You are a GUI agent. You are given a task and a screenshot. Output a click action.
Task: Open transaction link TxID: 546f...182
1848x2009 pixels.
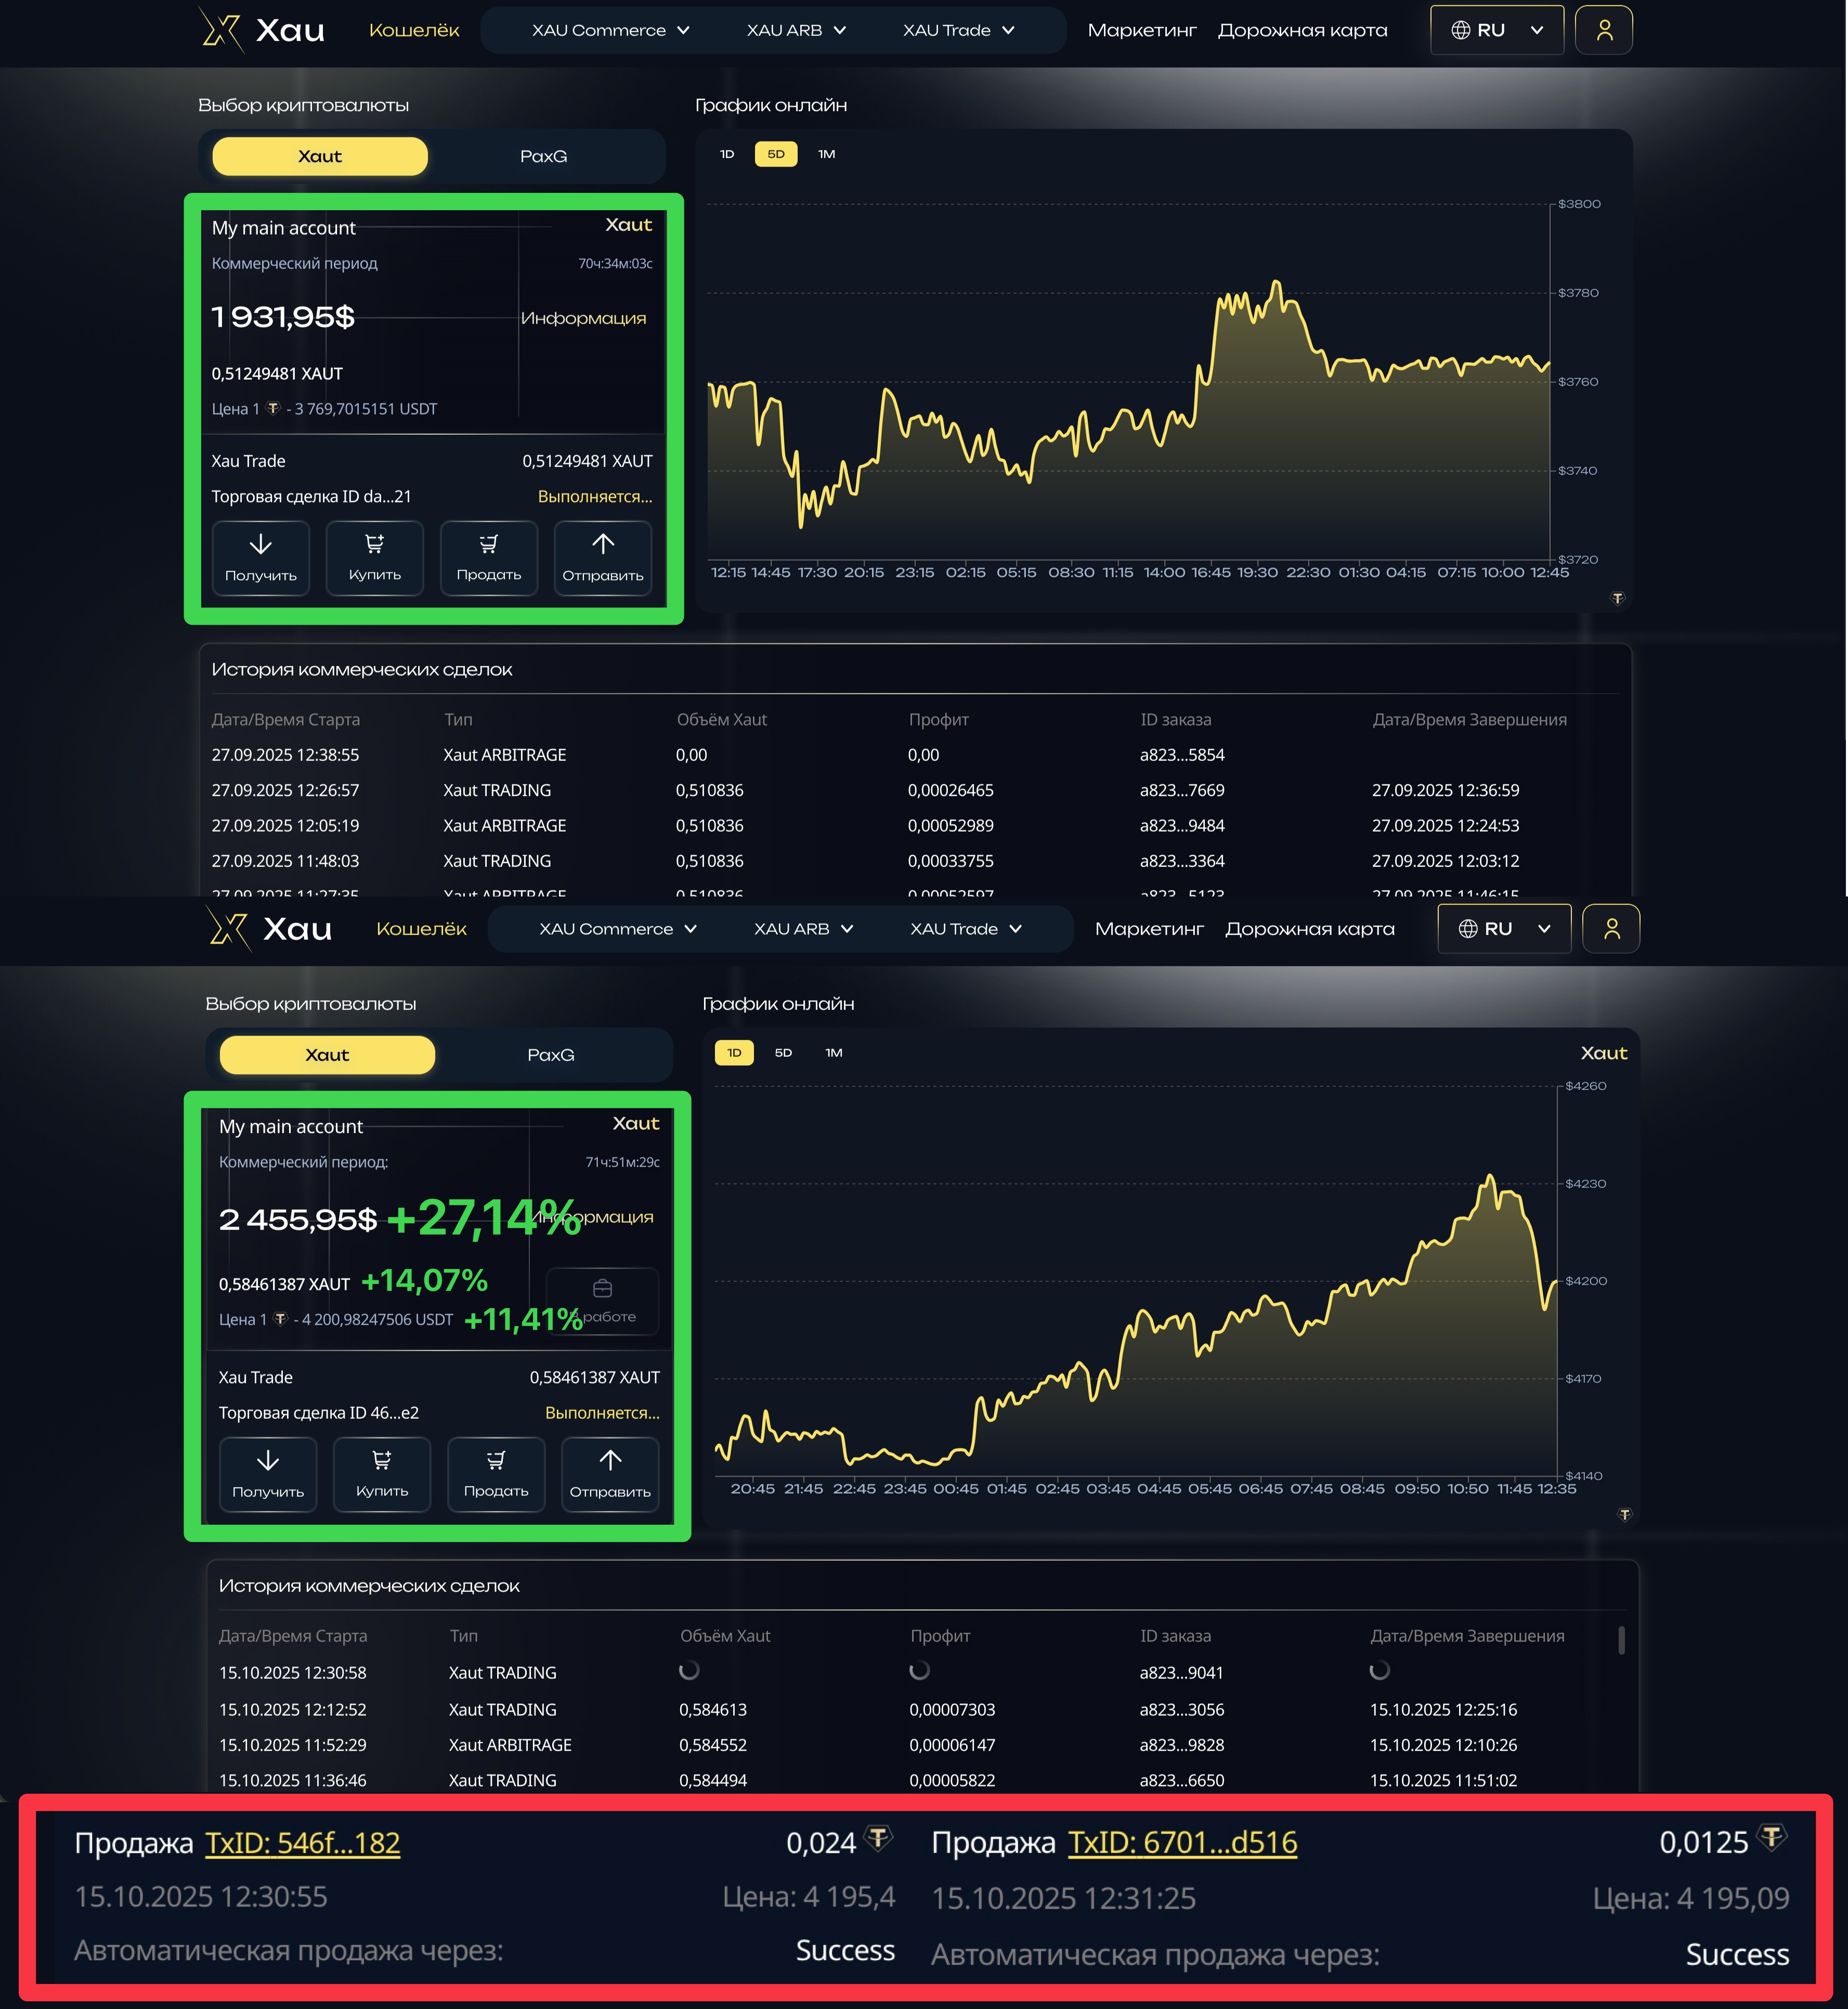click(302, 1843)
